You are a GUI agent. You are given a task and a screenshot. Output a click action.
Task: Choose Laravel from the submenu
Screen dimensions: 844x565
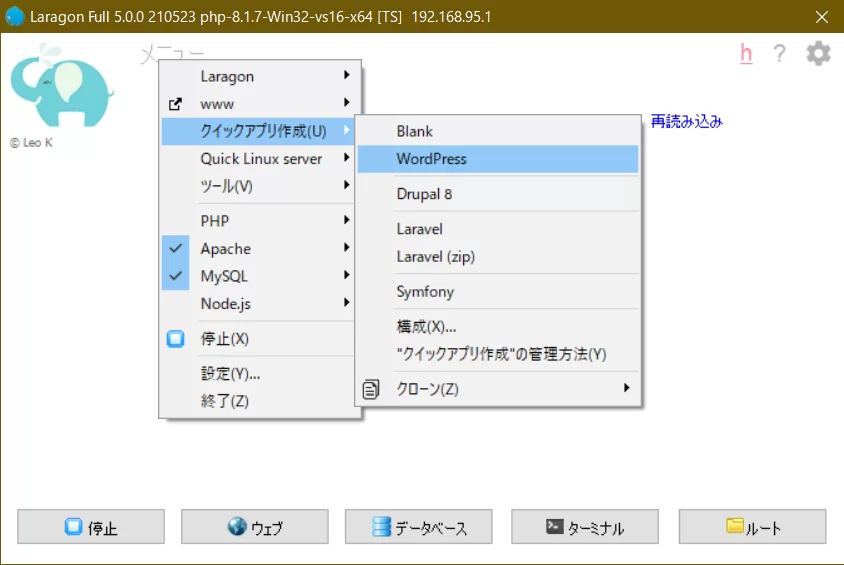pyautogui.click(x=498, y=229)
